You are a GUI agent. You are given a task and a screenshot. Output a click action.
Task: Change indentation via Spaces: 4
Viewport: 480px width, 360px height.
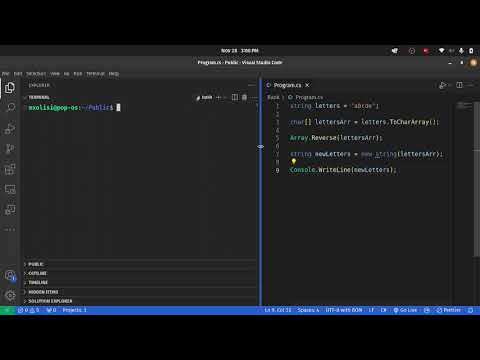(308, 310)
